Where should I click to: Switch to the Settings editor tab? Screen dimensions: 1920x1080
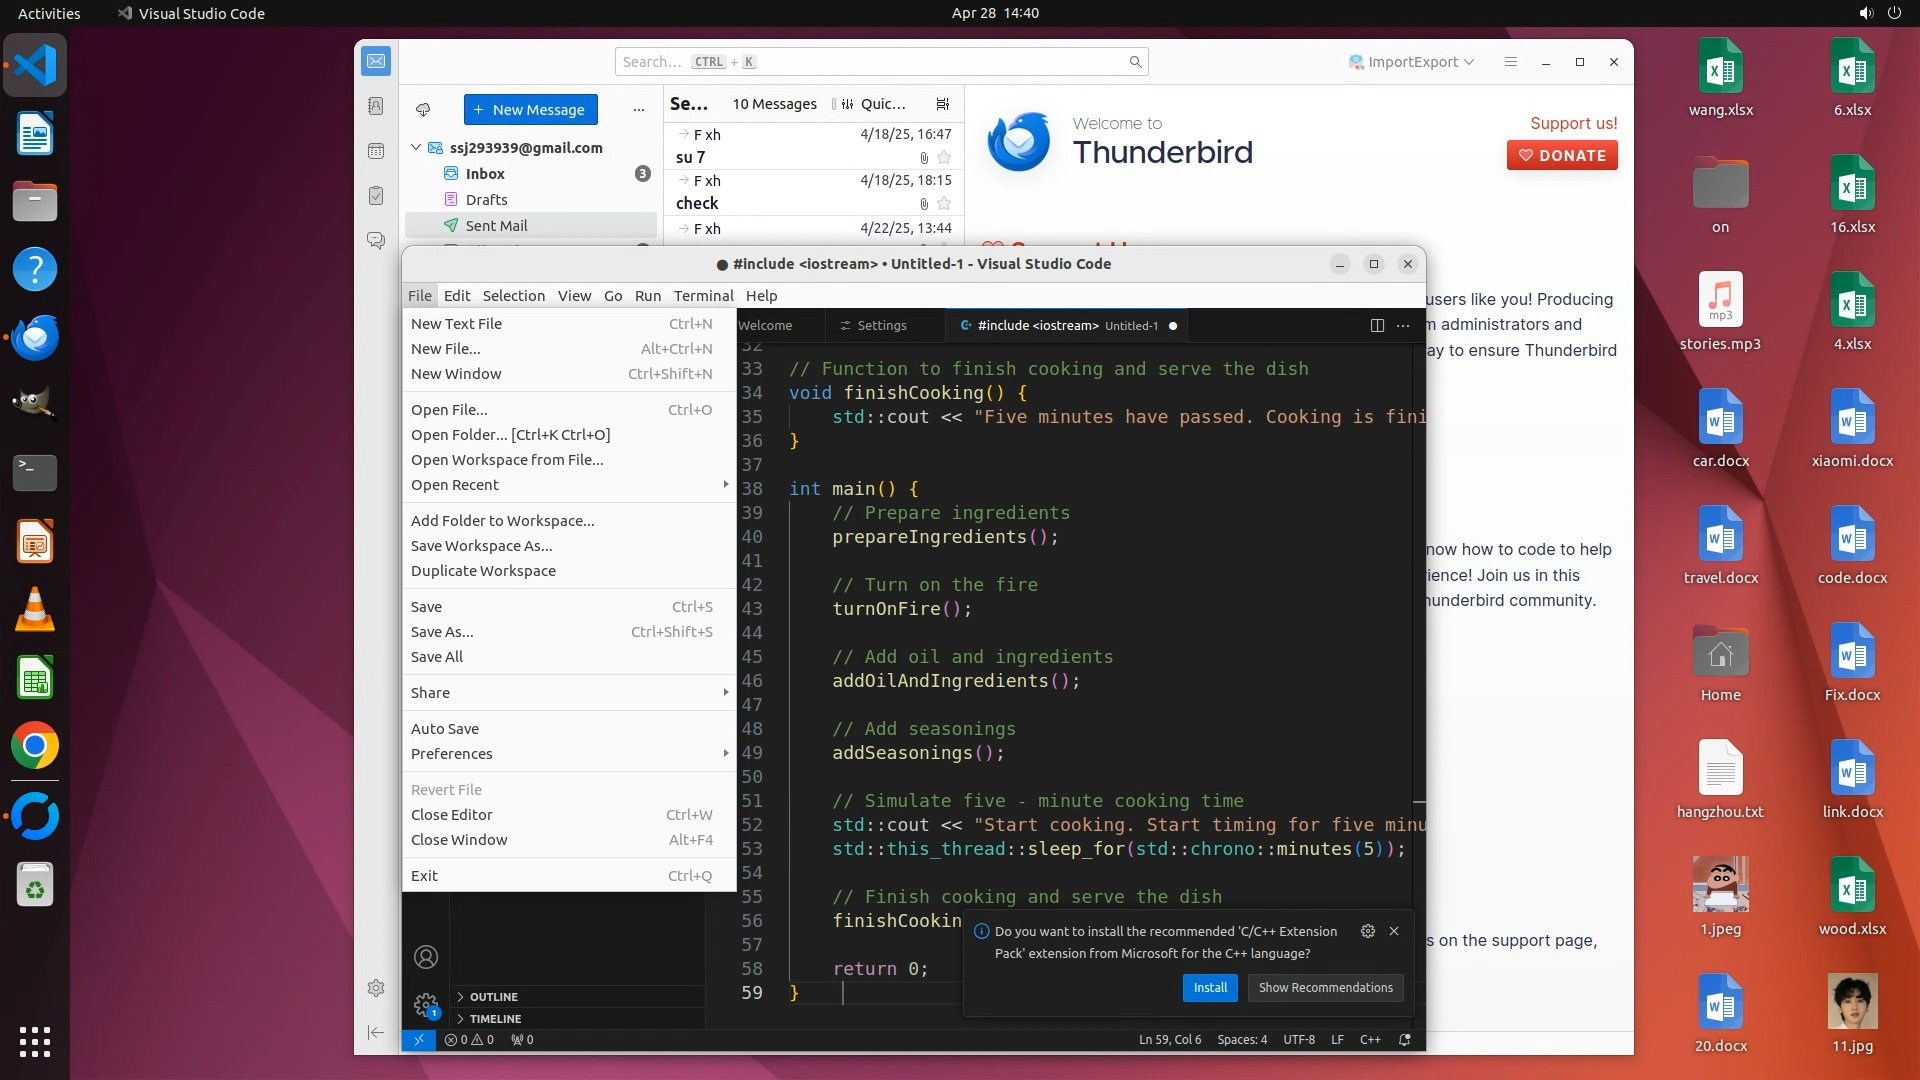coord(880,325)
